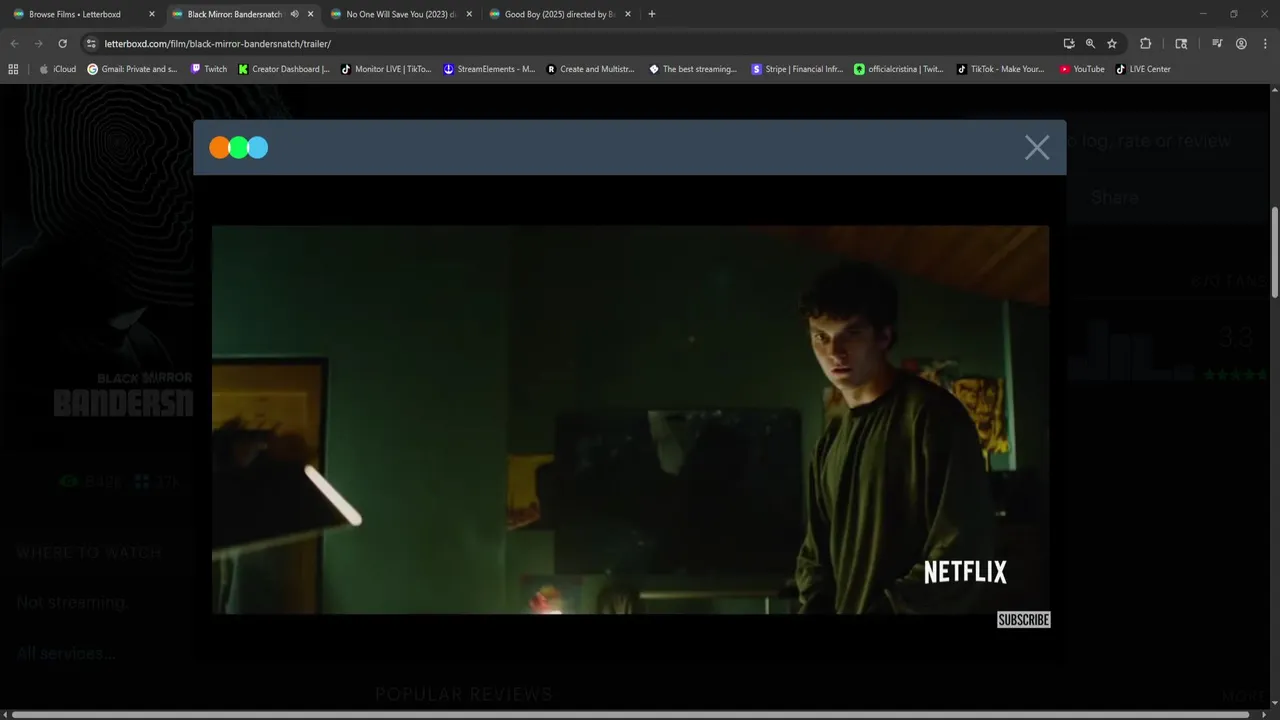Open the Chrome profile avatar
Image resolution: width=1280 pixels, height=720 pixels.
coord(1241,44)
